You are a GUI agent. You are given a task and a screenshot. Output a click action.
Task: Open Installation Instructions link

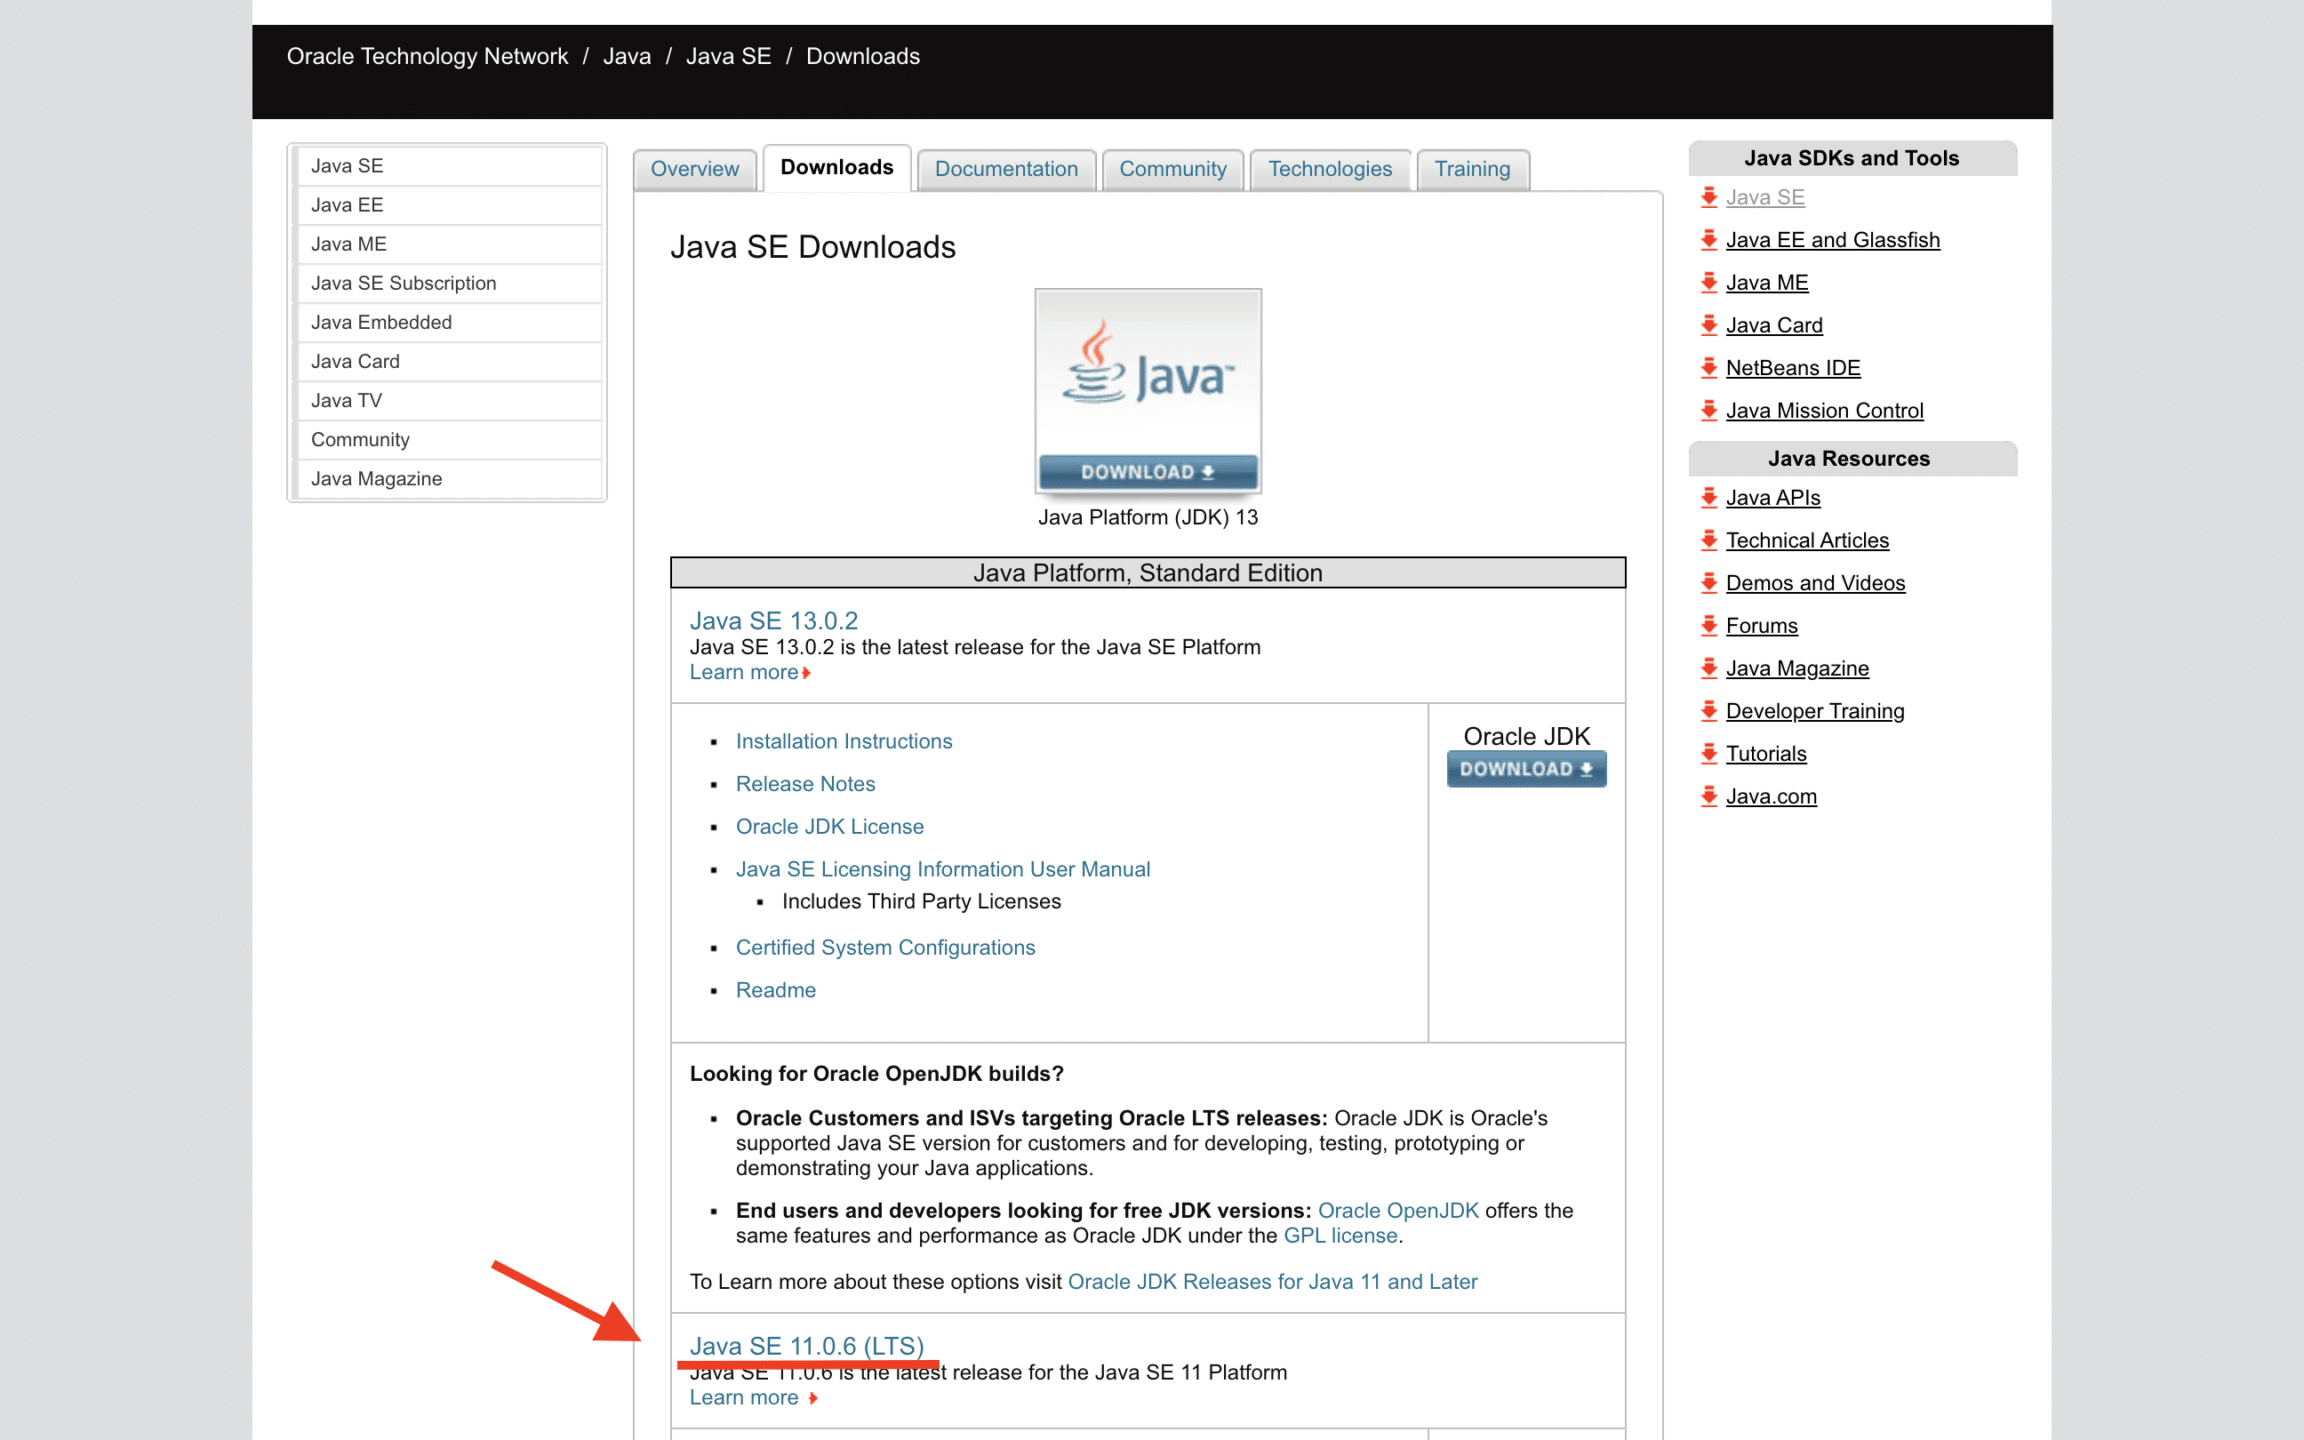(844, 741)
